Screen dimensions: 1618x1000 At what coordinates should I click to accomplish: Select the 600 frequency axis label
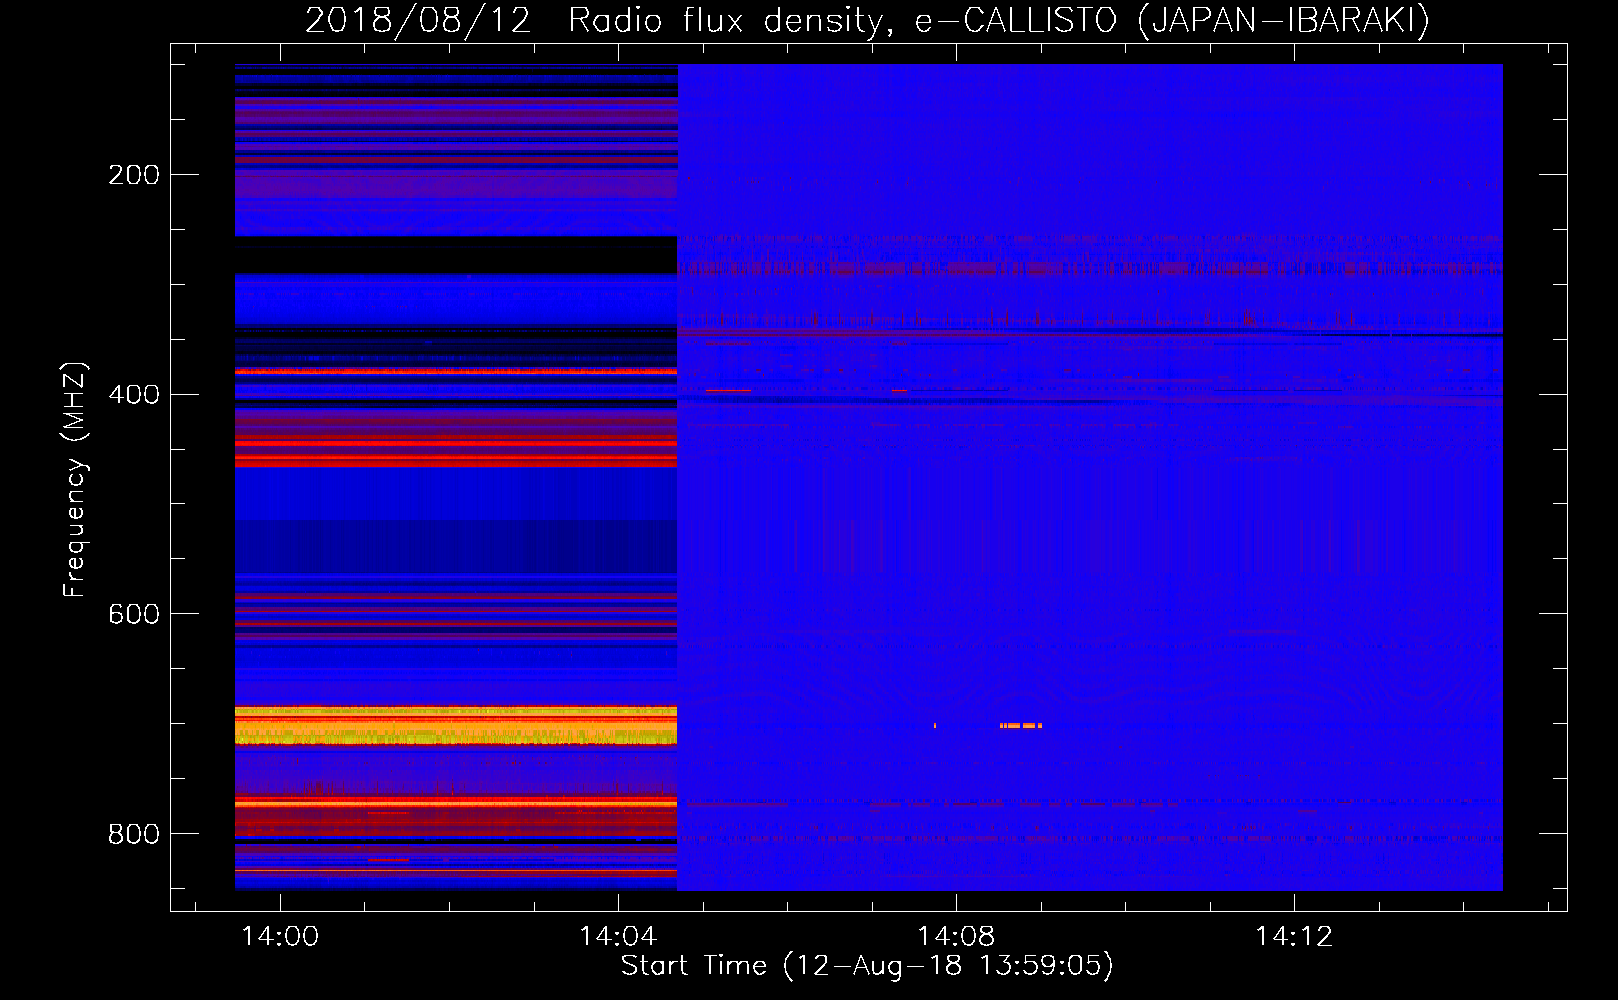tap(134, 614)
